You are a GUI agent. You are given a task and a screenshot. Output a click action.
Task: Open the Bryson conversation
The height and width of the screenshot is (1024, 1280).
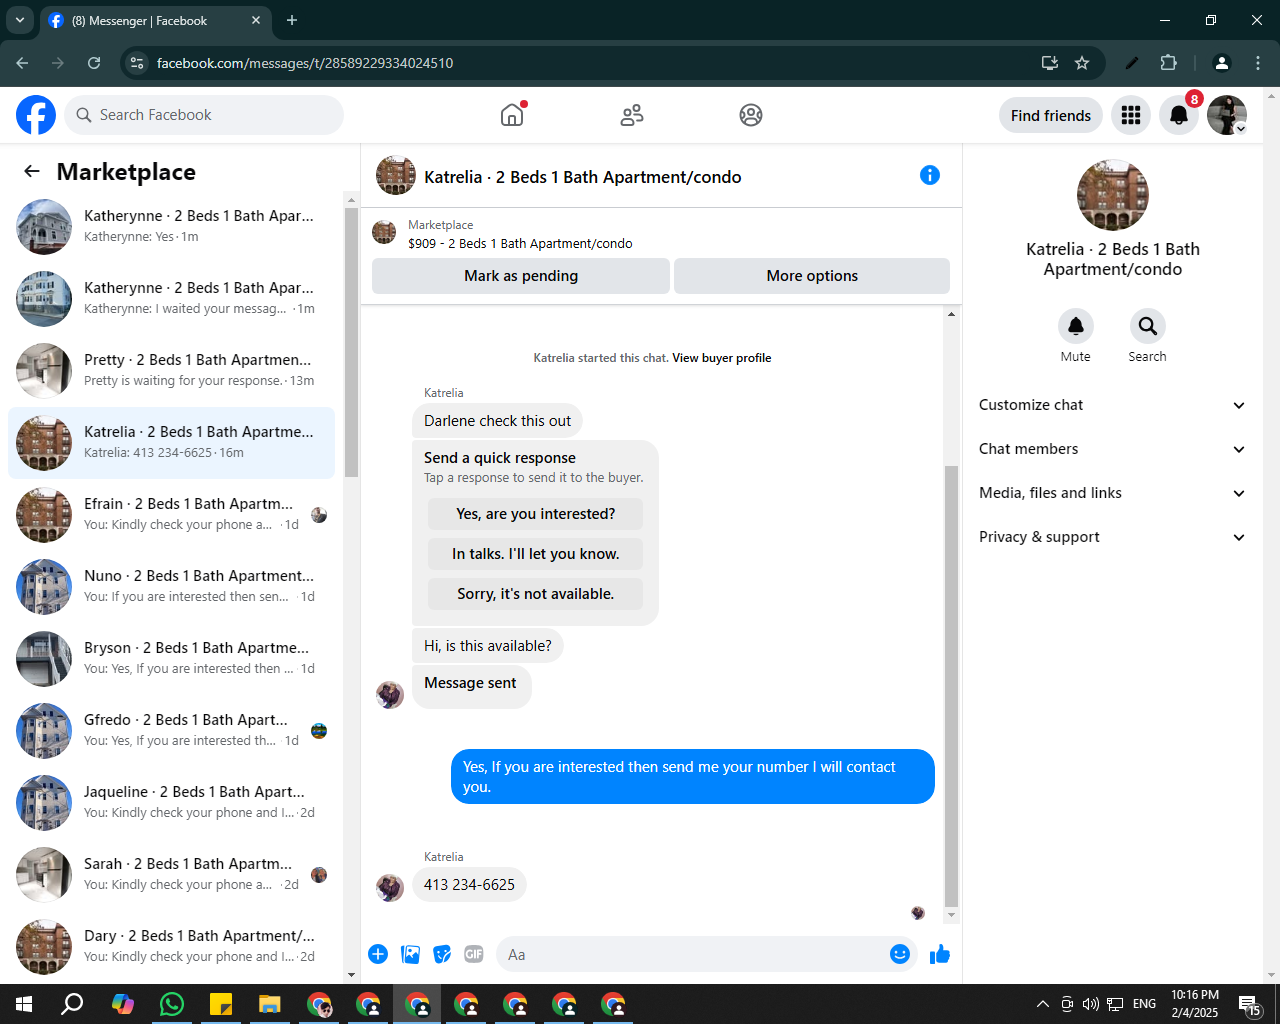172,659
